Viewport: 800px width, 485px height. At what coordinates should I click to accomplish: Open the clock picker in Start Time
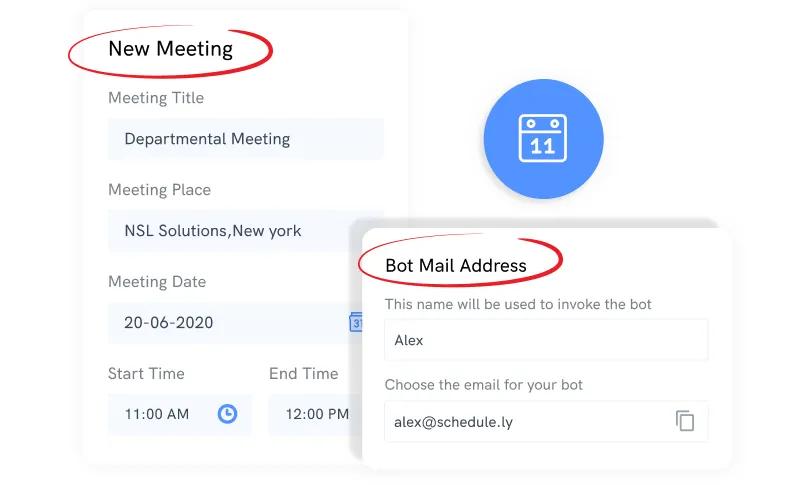coord(228,414)
